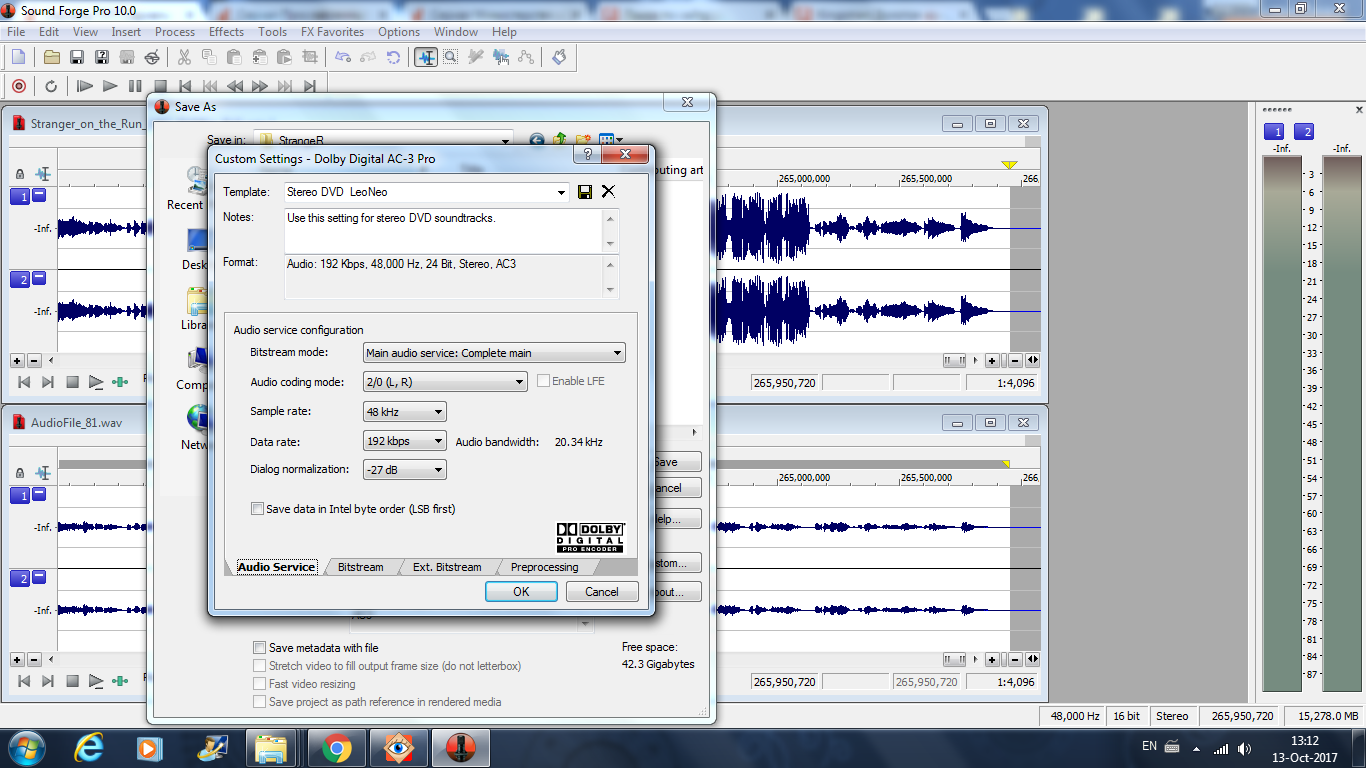Click the Trim/Crop icon in main toolbar
This screenshot has height=768, width=1366.
coord(309,57)
